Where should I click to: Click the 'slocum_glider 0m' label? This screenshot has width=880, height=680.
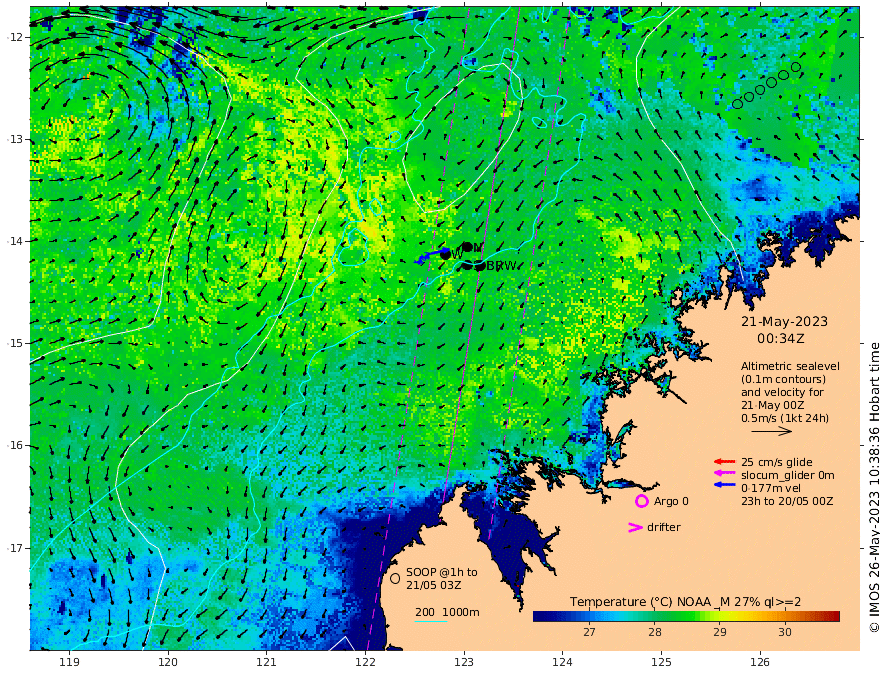click(x=787, y=475)
